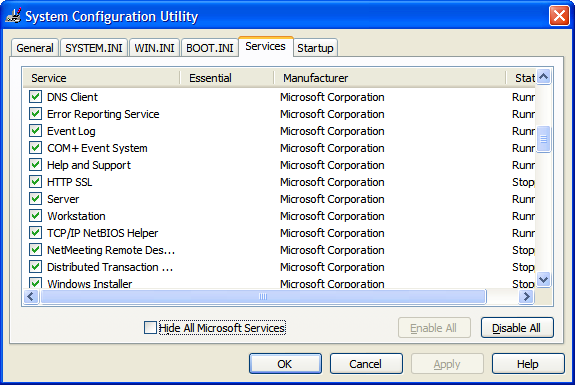Close the System Configuration Utility window

559,16
